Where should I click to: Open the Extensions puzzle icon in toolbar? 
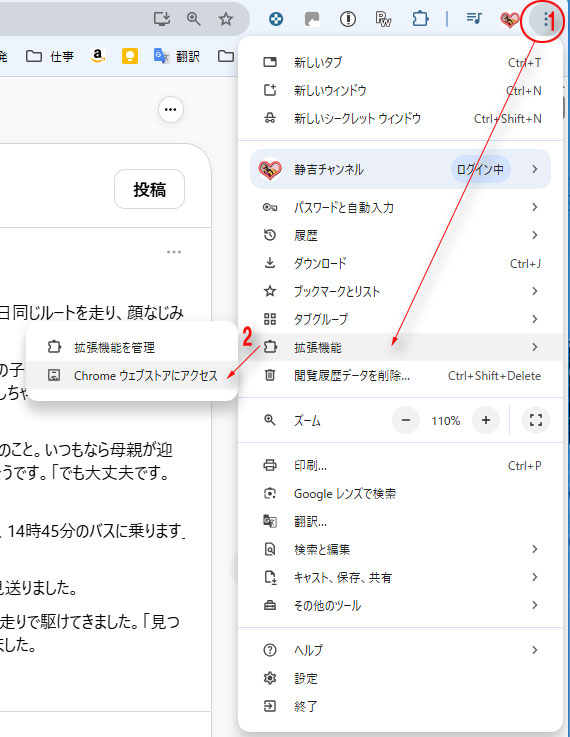point(420,19)
